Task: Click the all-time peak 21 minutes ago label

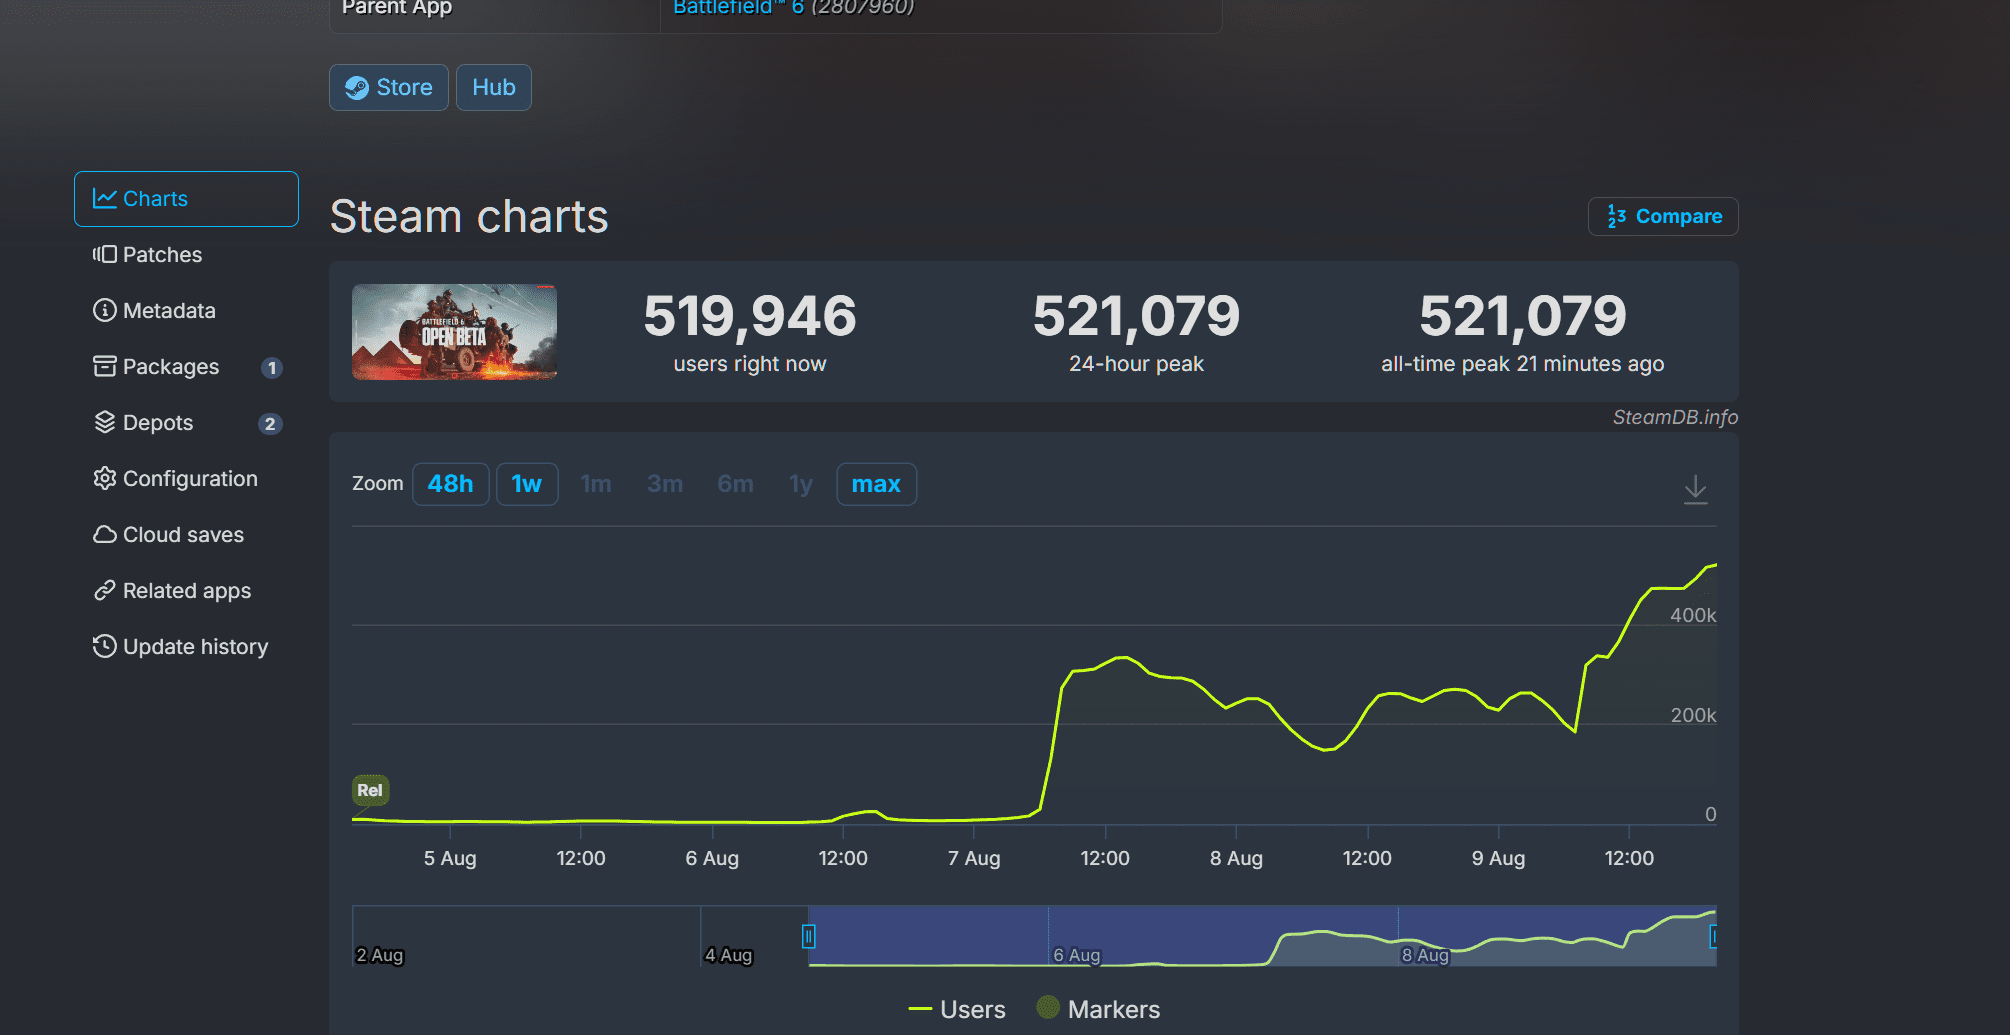Action: [1523, 364]
